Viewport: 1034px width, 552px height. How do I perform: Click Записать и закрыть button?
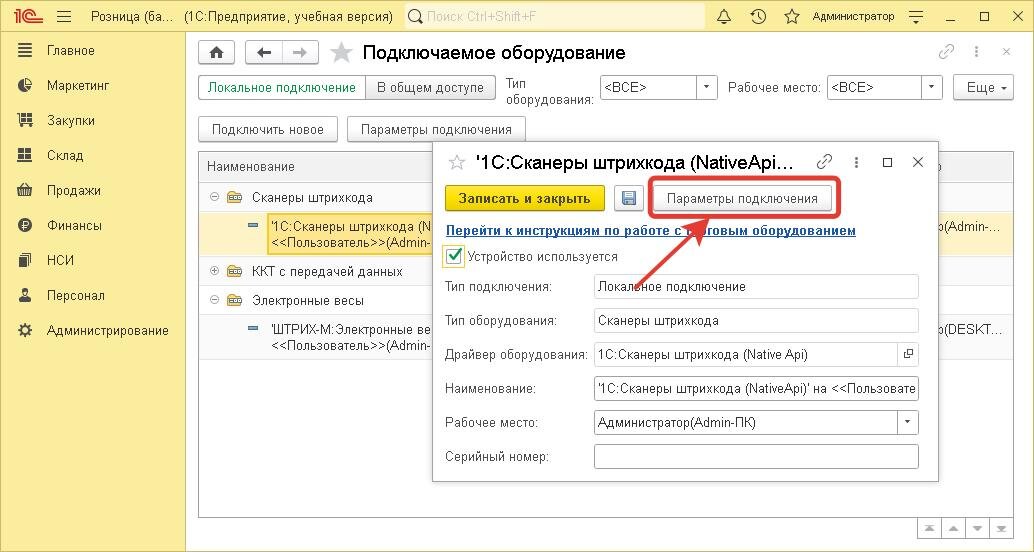[525, 199]
